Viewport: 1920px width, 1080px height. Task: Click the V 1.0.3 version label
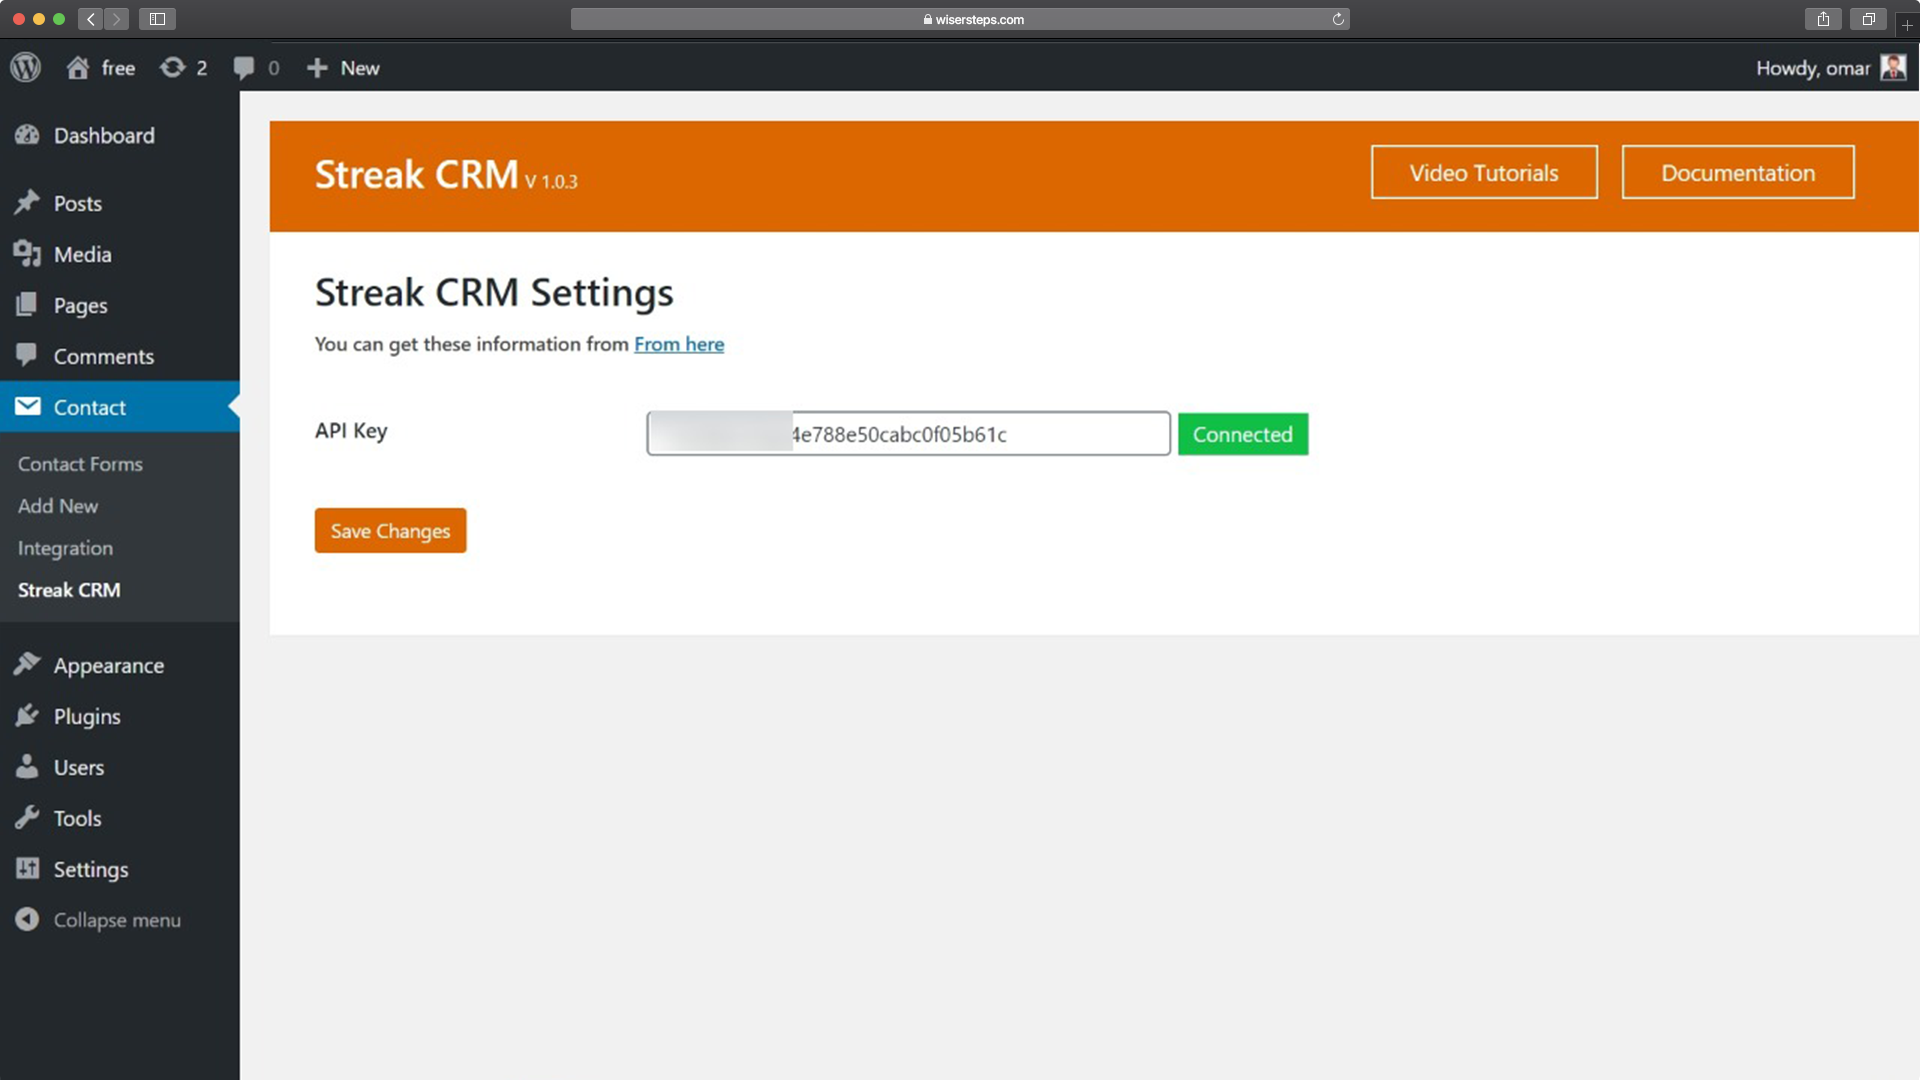pyautogui.click(x=551, y=182)
